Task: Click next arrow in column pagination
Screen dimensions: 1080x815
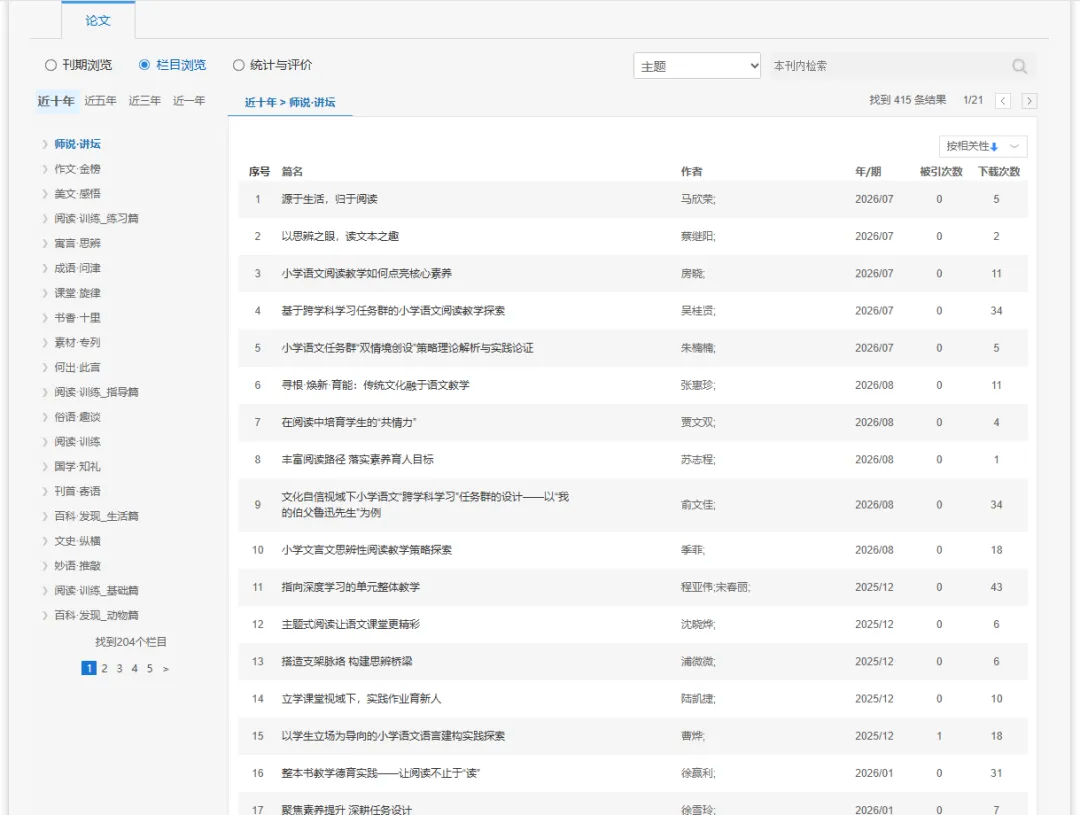Action: pyautogui.click(x=165, y=668)
